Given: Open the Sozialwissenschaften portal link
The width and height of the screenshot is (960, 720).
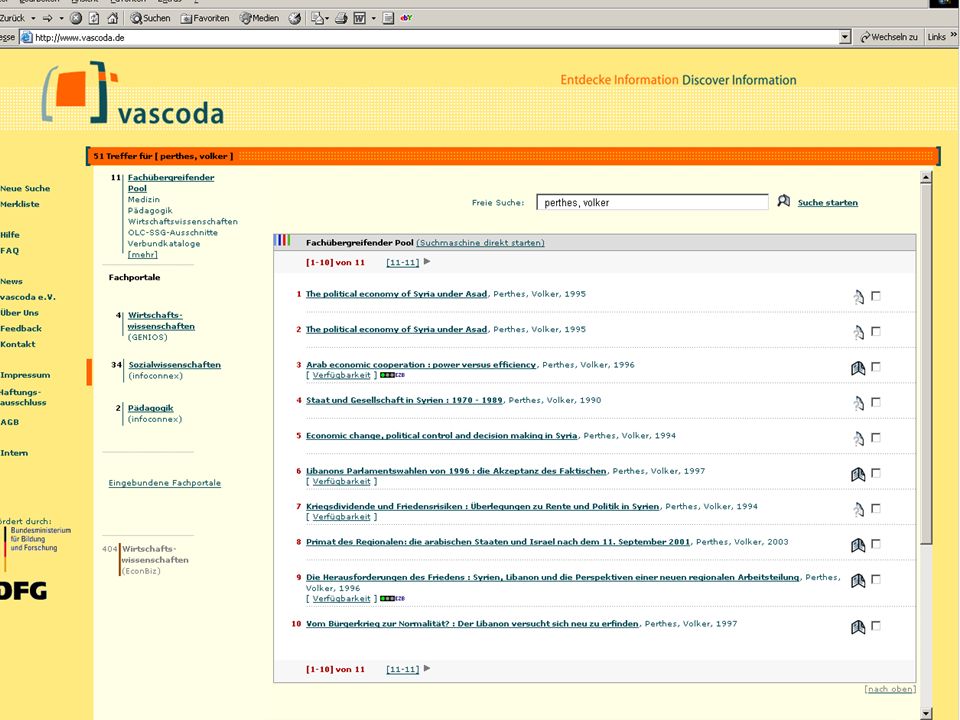Looking at the screenshot, I should click(174, 365).
